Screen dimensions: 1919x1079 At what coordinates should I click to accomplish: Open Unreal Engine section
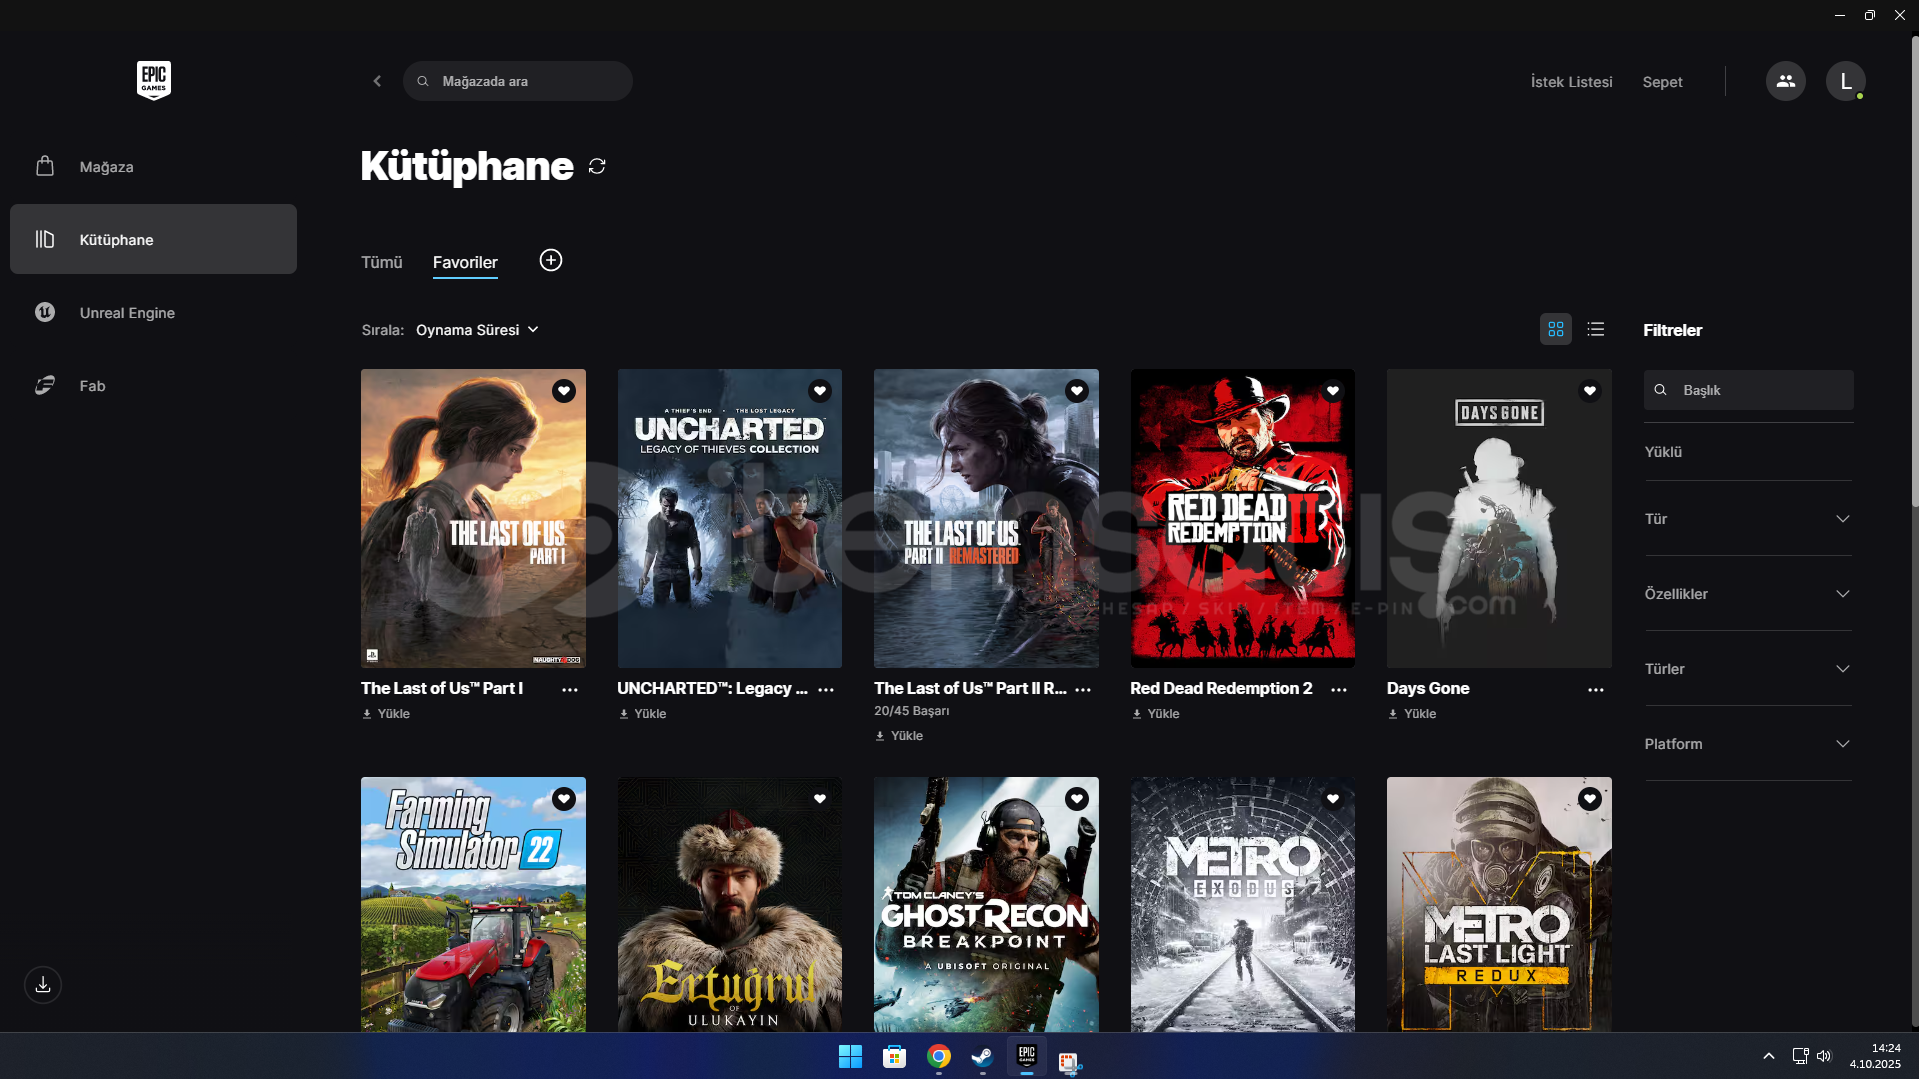(x=153, y=313)
